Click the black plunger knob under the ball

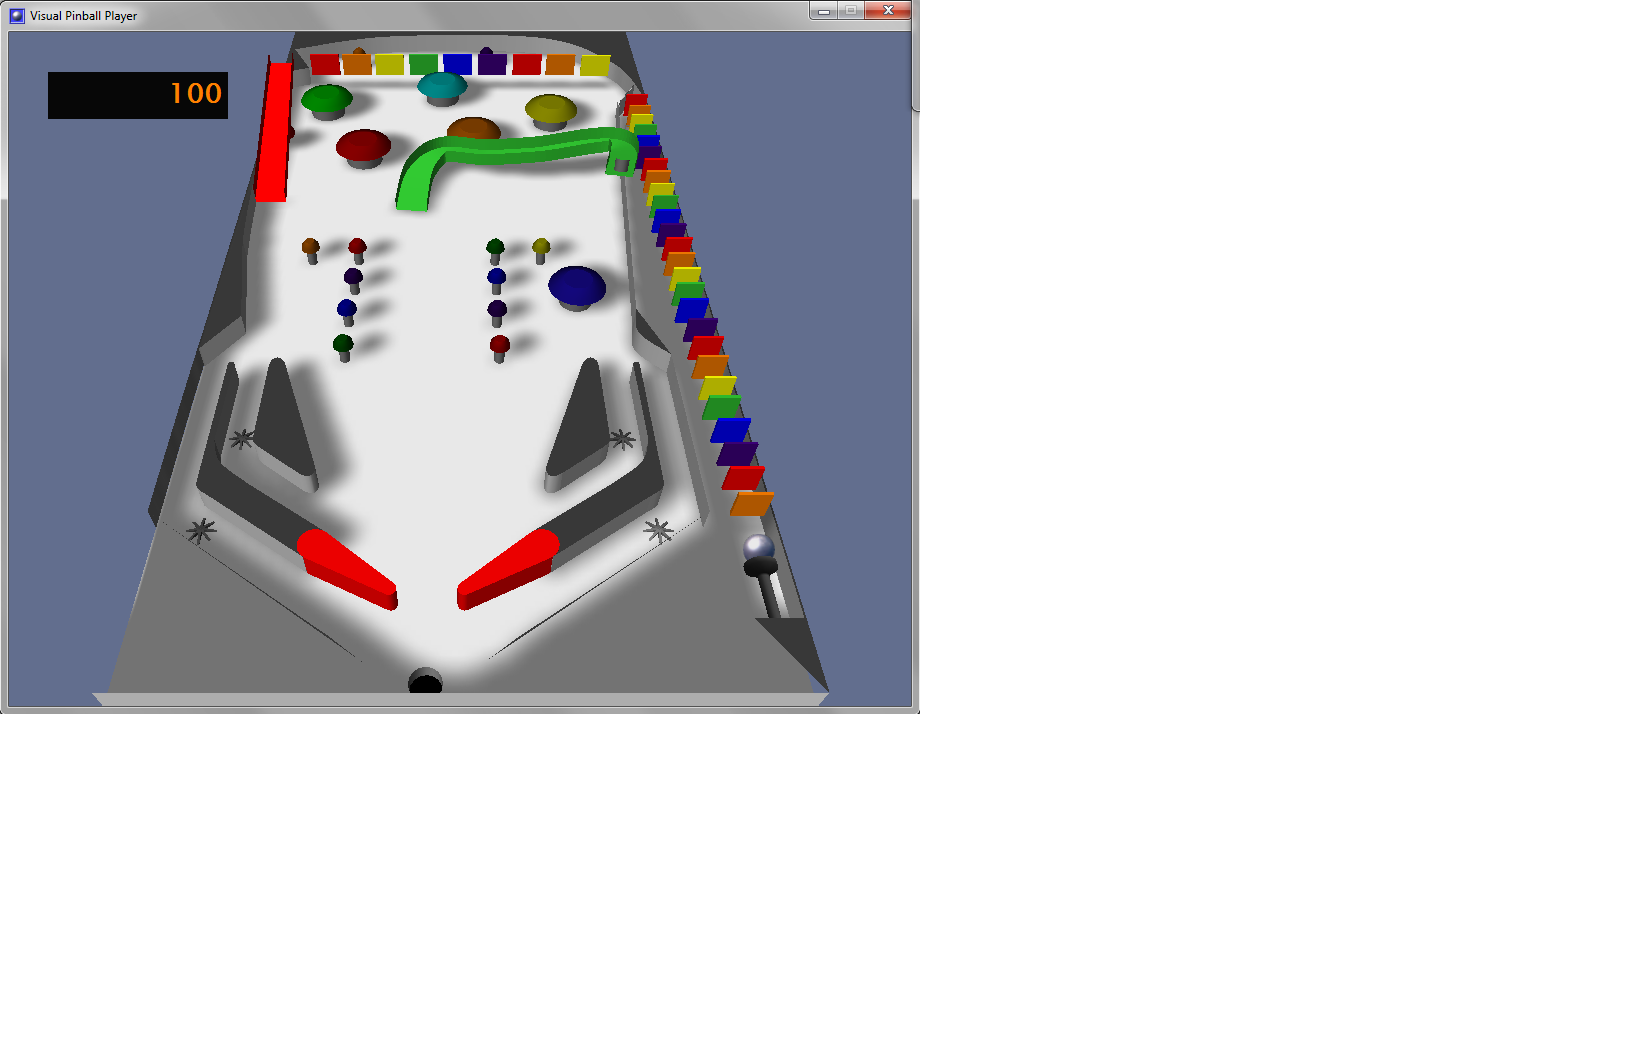point(761,568)
